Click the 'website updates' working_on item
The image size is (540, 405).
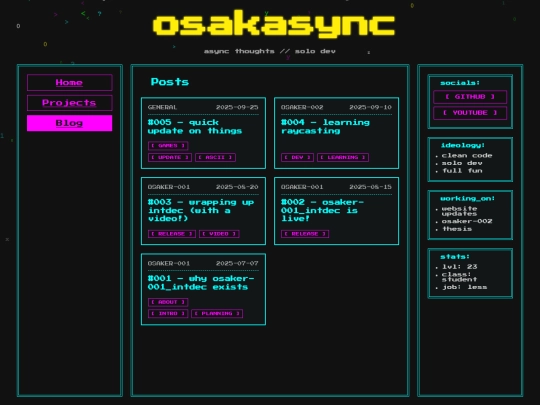(x=459, y=211)
